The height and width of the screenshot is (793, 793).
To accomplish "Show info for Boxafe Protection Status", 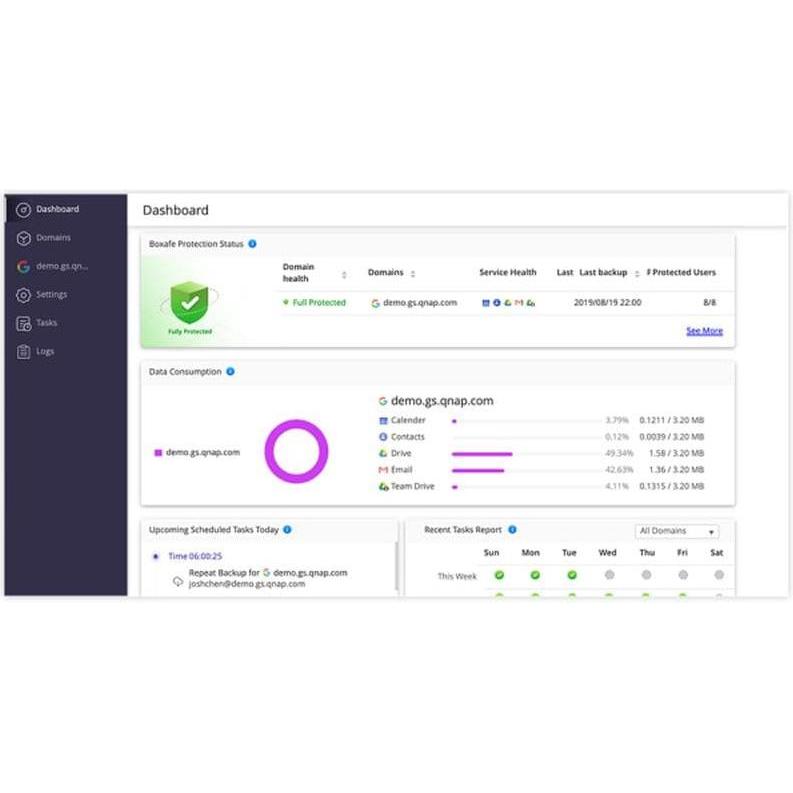I will point(252,244).
